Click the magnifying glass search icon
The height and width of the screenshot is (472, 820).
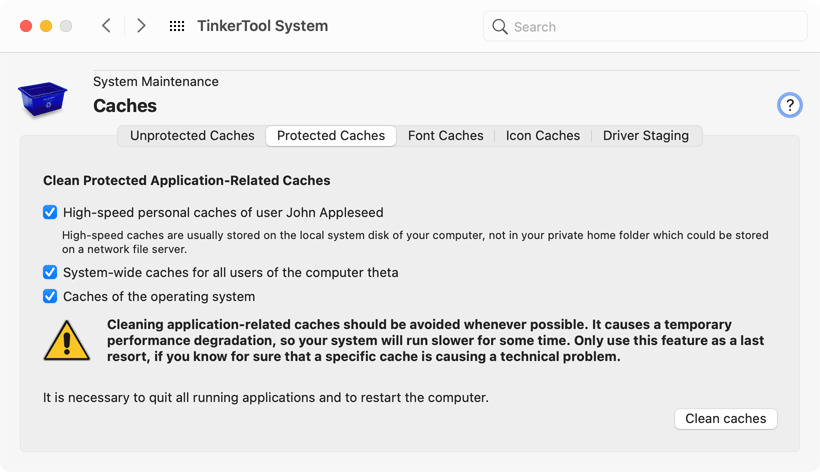499,27
